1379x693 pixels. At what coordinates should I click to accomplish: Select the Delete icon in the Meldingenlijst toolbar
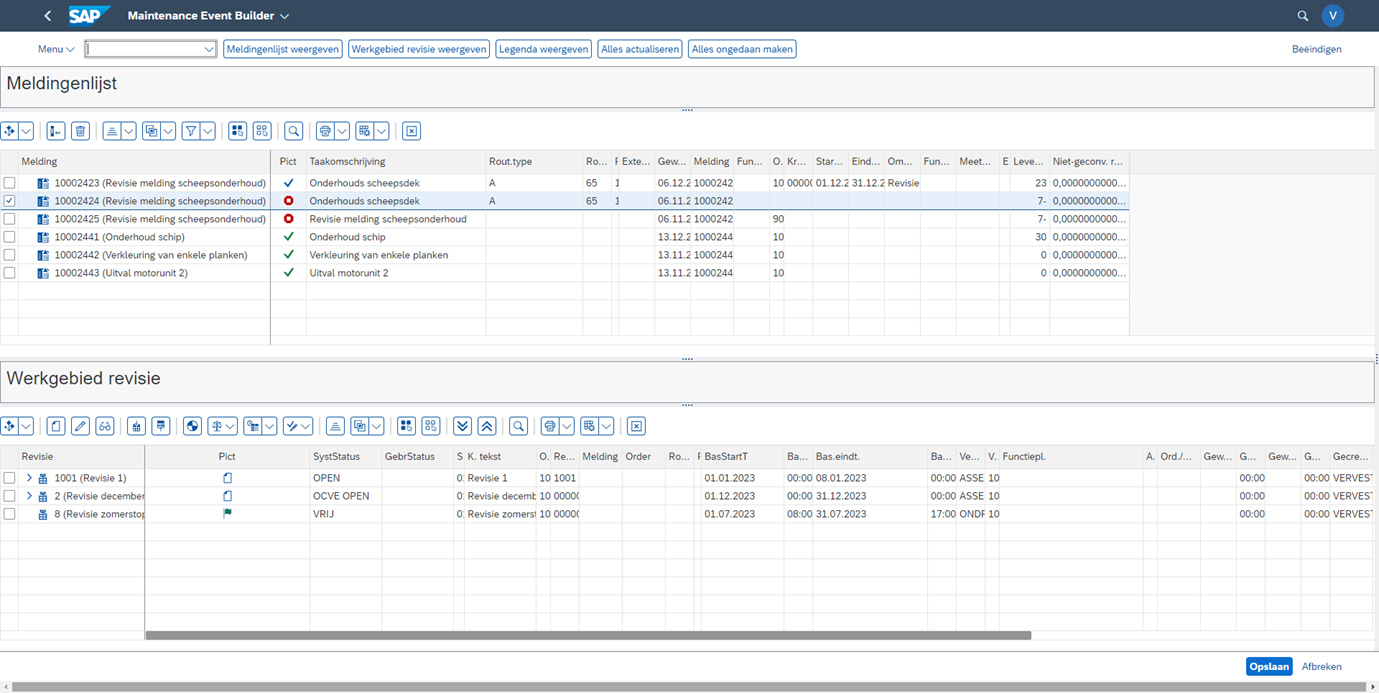81,130
